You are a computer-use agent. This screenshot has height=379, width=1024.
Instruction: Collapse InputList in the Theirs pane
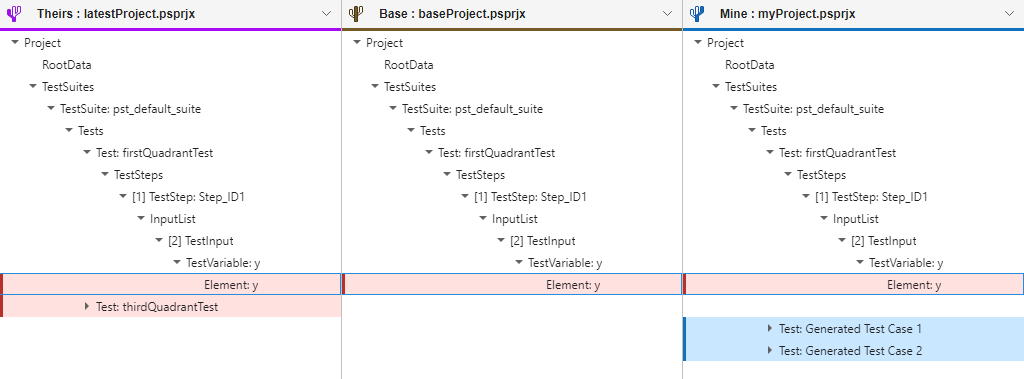pos(141,218)
